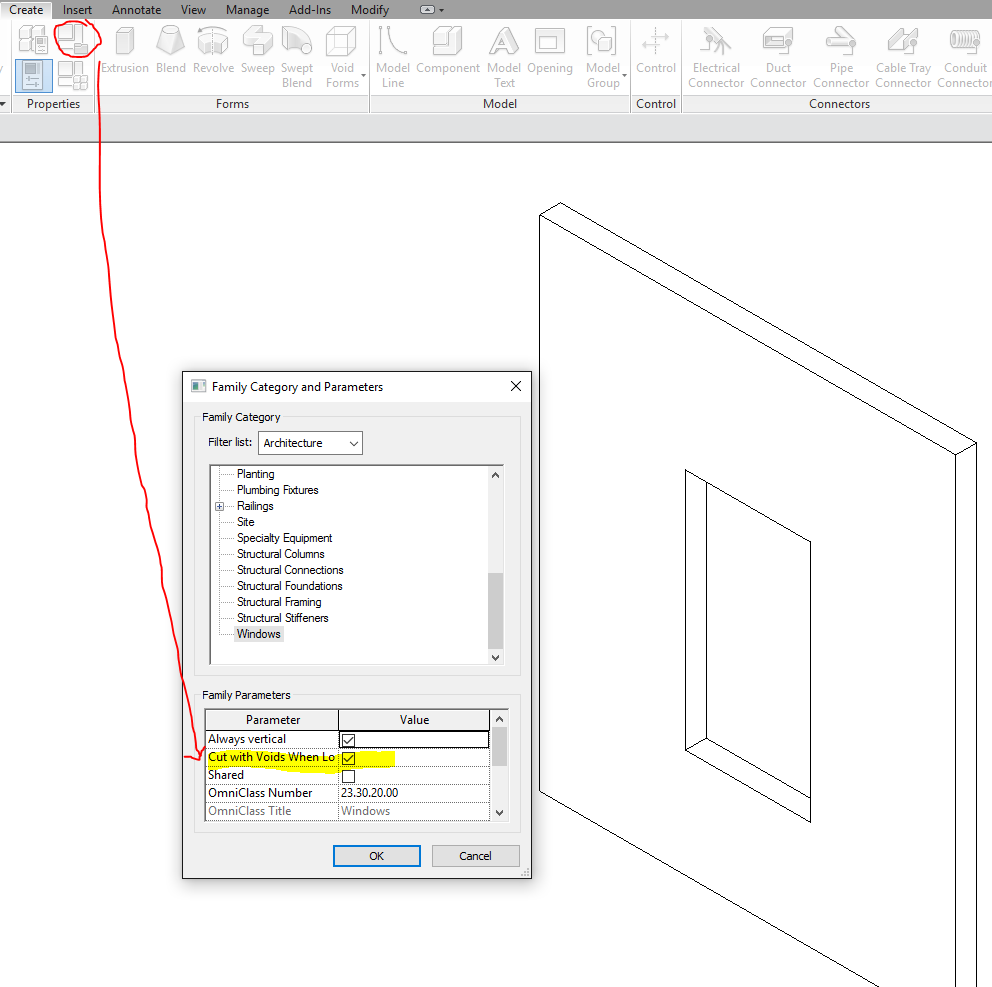
Task: Open the Manage ribbon tab
Action: [247, 9]
